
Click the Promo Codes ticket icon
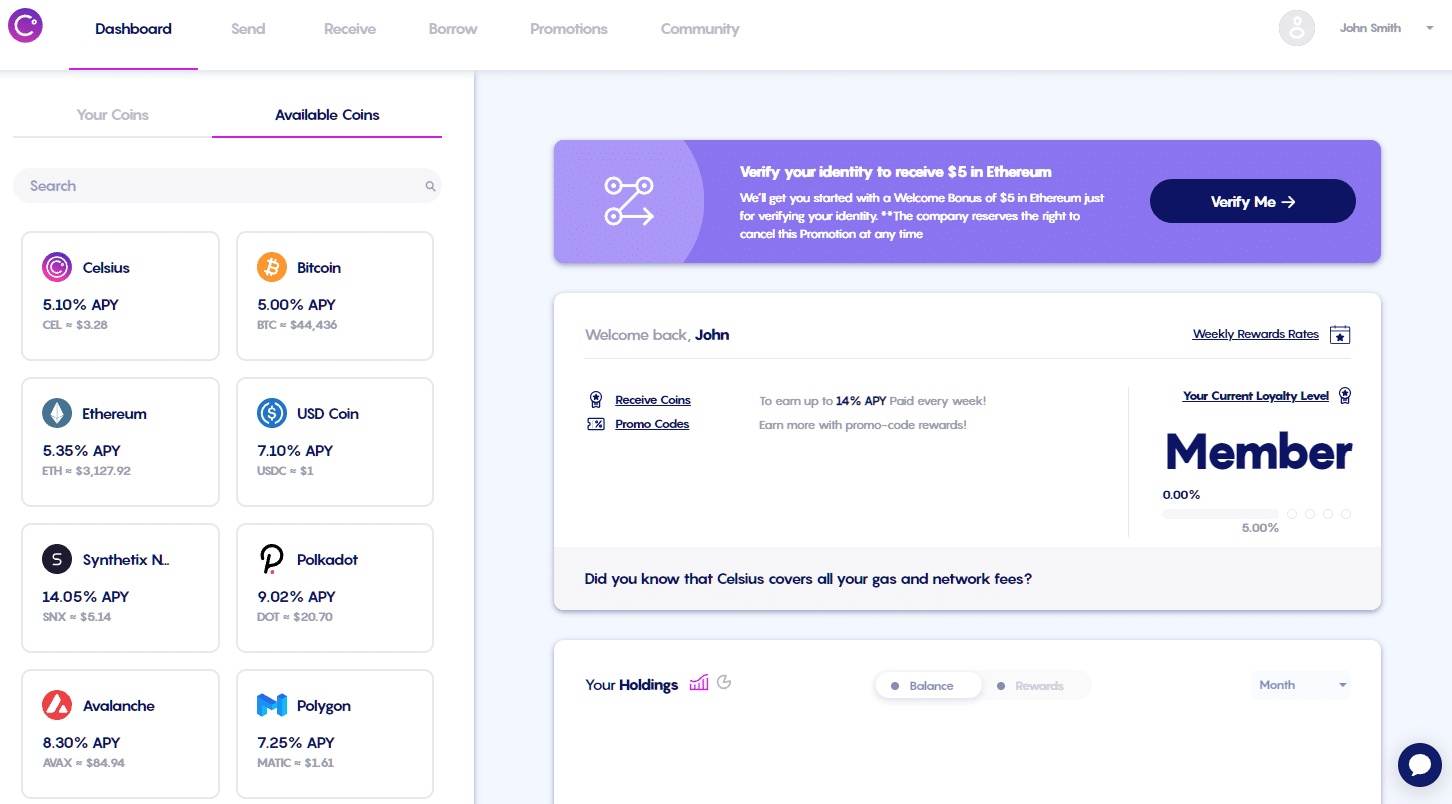tap(596, 424)
